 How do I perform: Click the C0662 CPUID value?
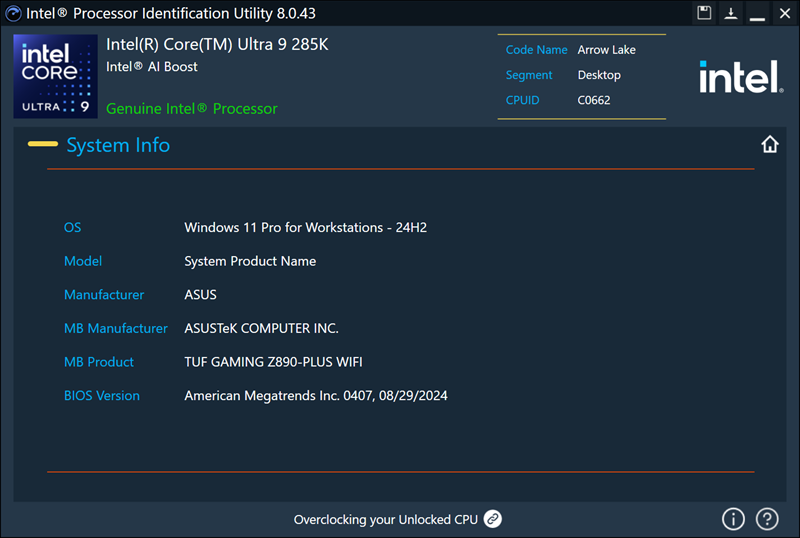594,100
